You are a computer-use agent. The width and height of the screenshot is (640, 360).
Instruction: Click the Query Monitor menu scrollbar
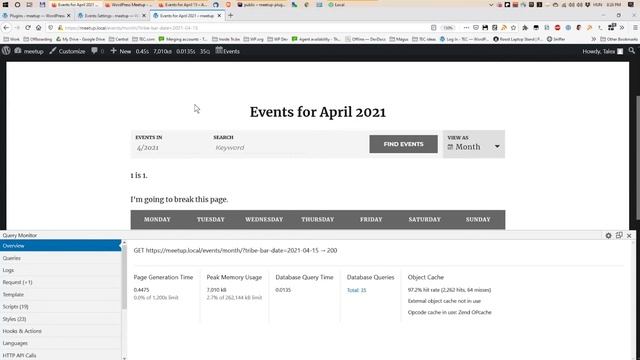pyautogui.click(x=124, y=278)
